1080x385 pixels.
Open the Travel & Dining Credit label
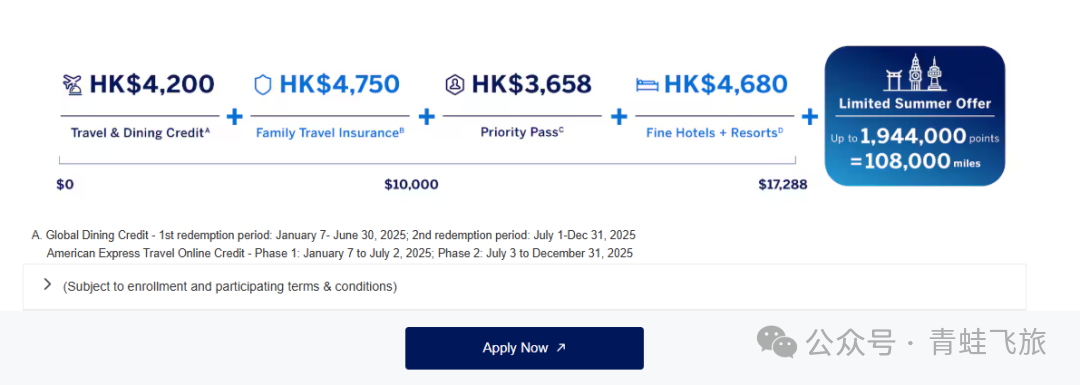pyautogui.click(x=140, y=132)
